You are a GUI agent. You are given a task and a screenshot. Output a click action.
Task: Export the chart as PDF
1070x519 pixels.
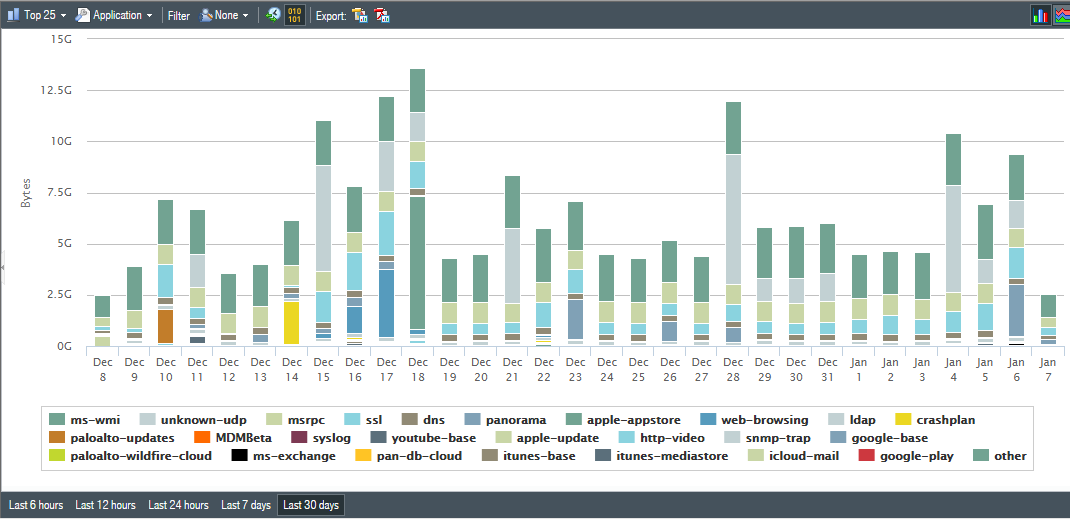click(382, 15)
